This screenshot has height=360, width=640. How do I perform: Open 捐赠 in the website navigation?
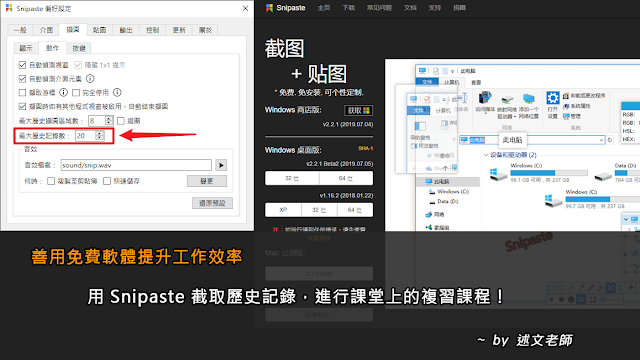(460, 8)
